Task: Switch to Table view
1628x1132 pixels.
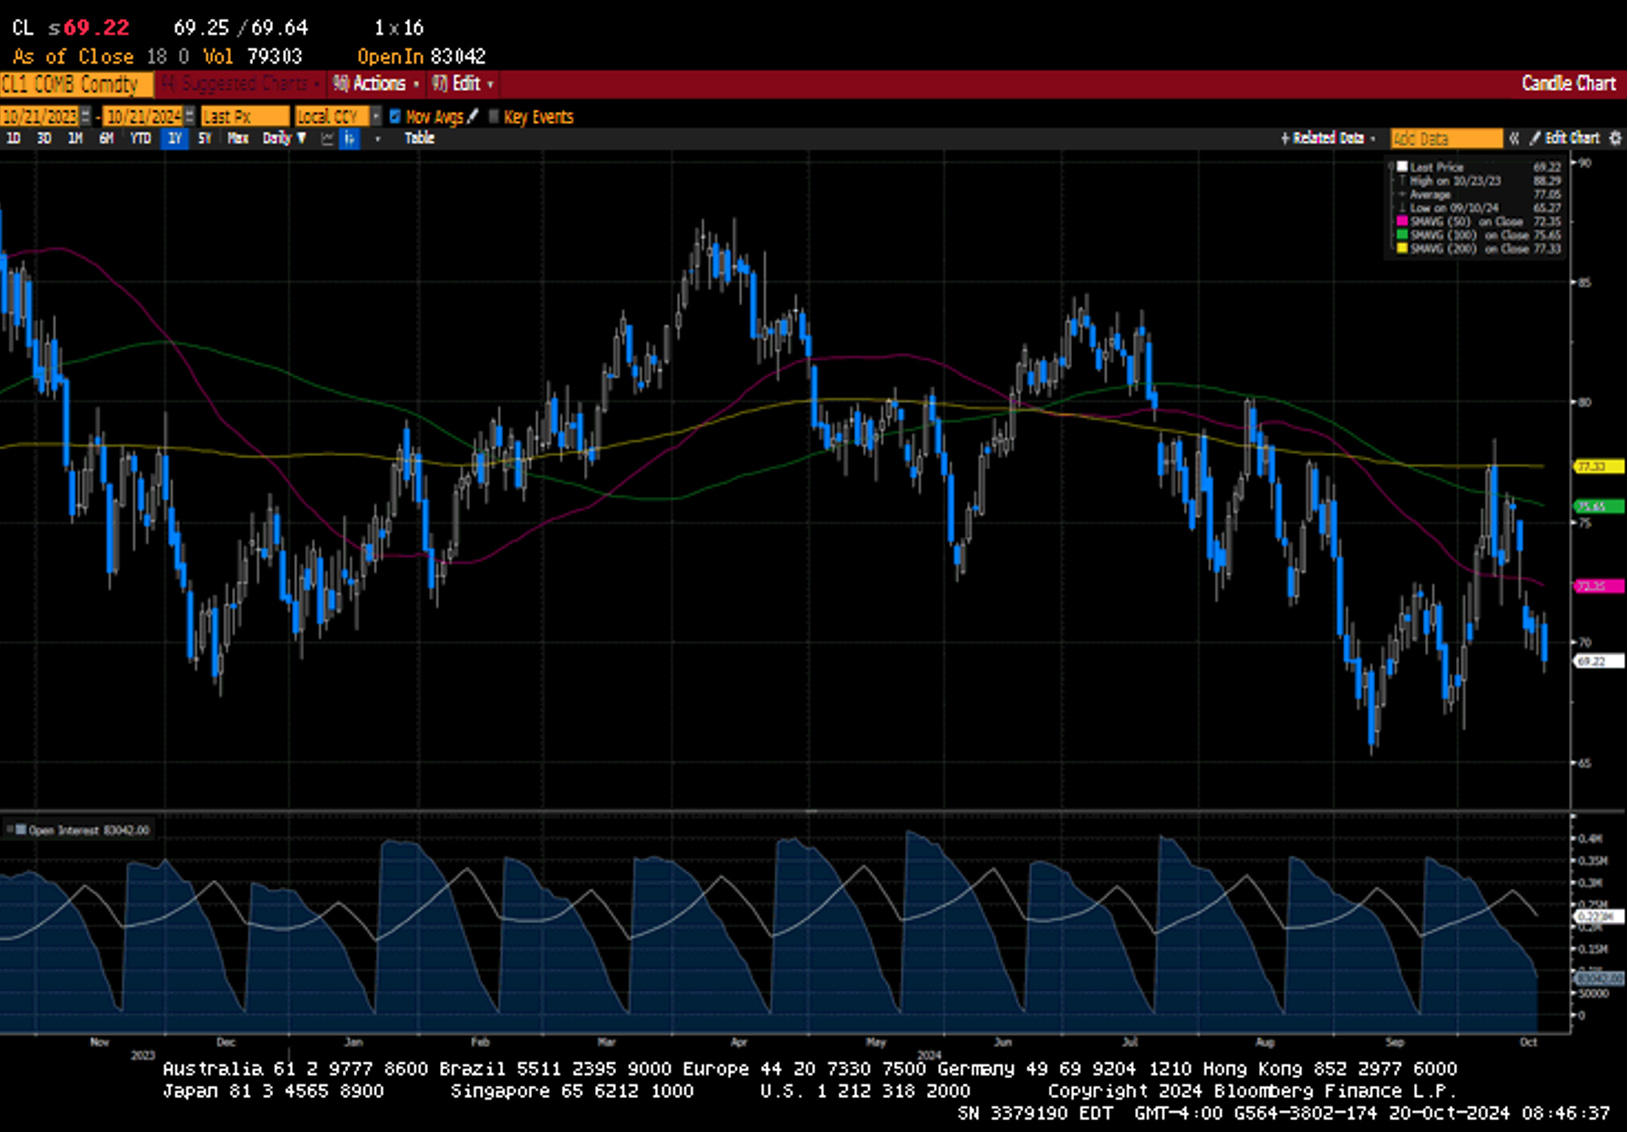Action: [419, 139]
